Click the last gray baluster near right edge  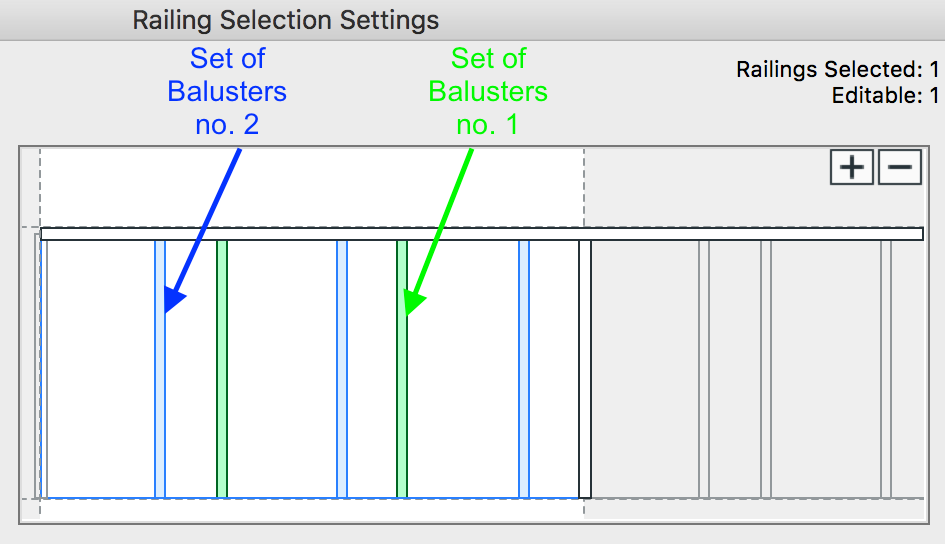(x=886, y=368)
